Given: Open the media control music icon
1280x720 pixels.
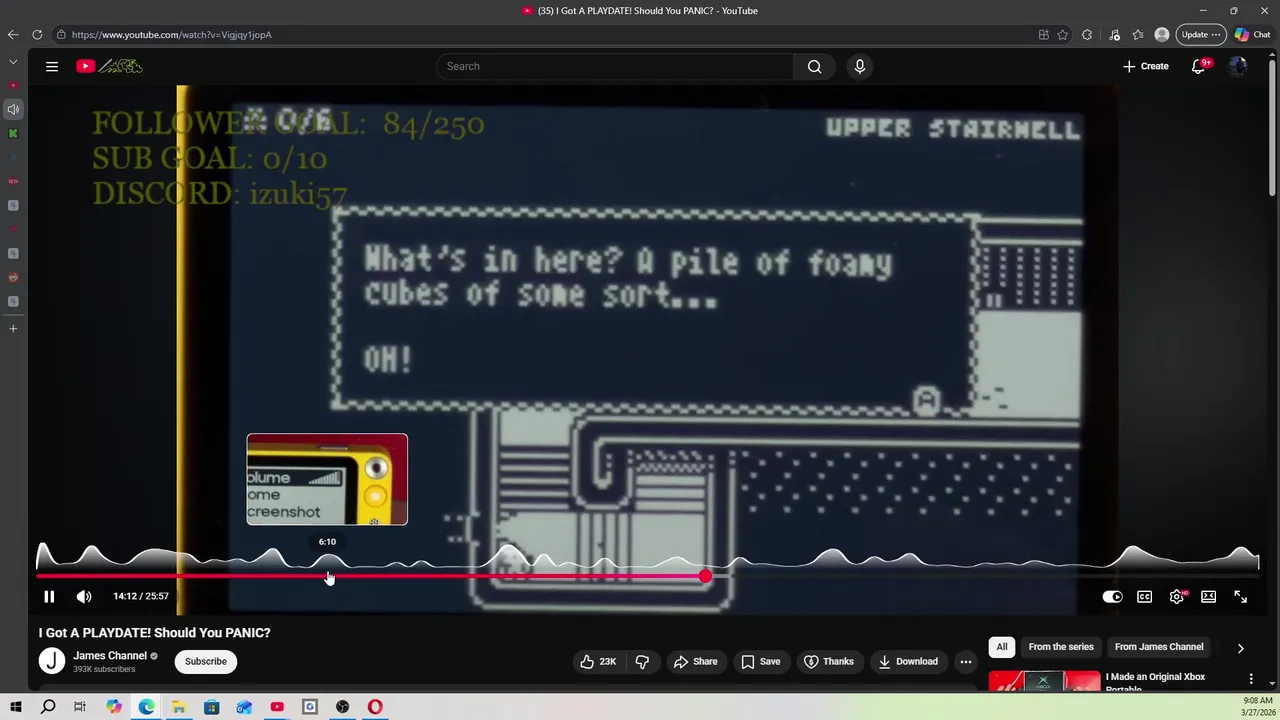Looking at the screenshot, I should (x=1114, y=35).
